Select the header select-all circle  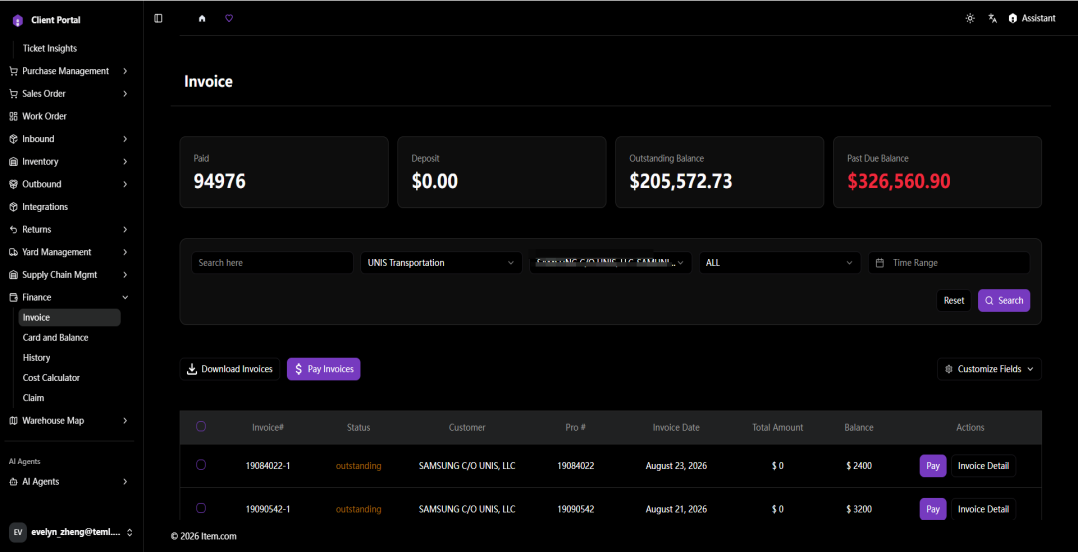pos(201,427)
